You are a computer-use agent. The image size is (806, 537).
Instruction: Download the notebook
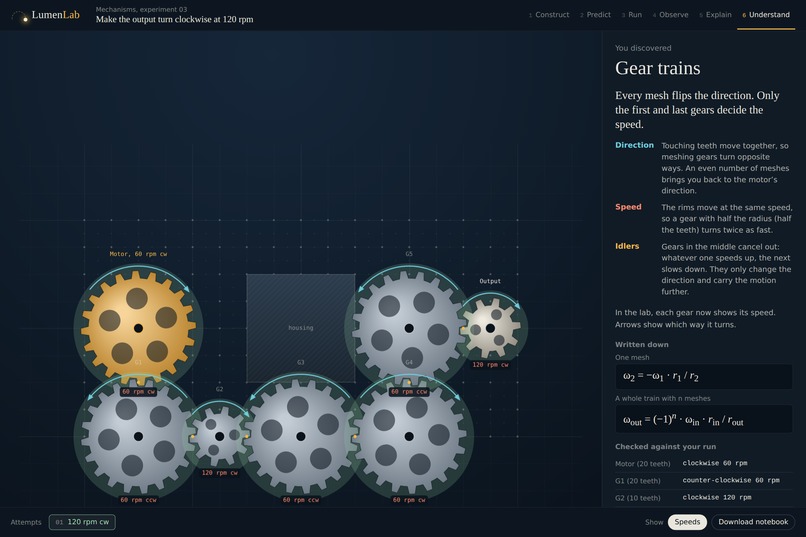753,522
